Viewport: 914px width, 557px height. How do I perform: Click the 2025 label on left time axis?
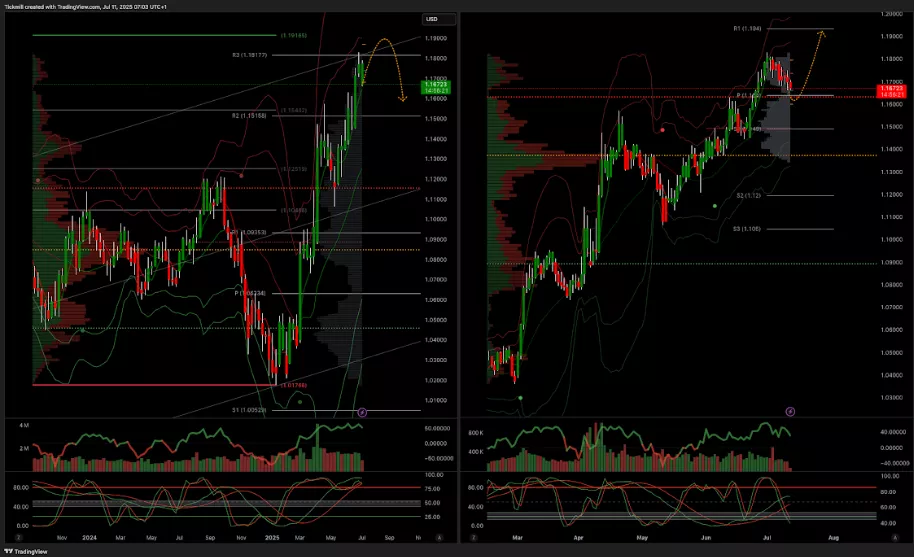point(270,538)
